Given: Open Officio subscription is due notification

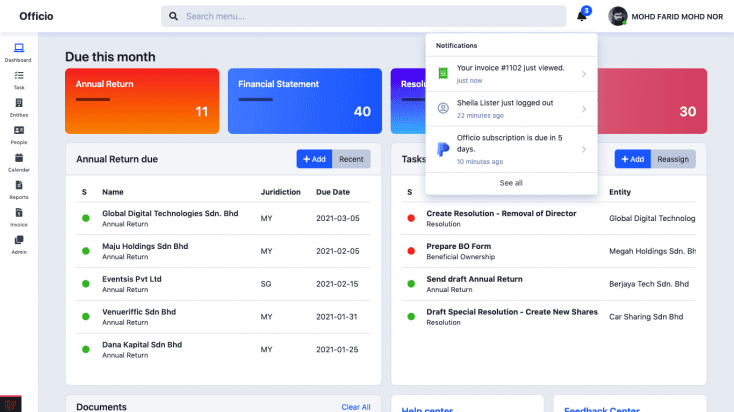Looking at the screenshot, I should [511, 149].
